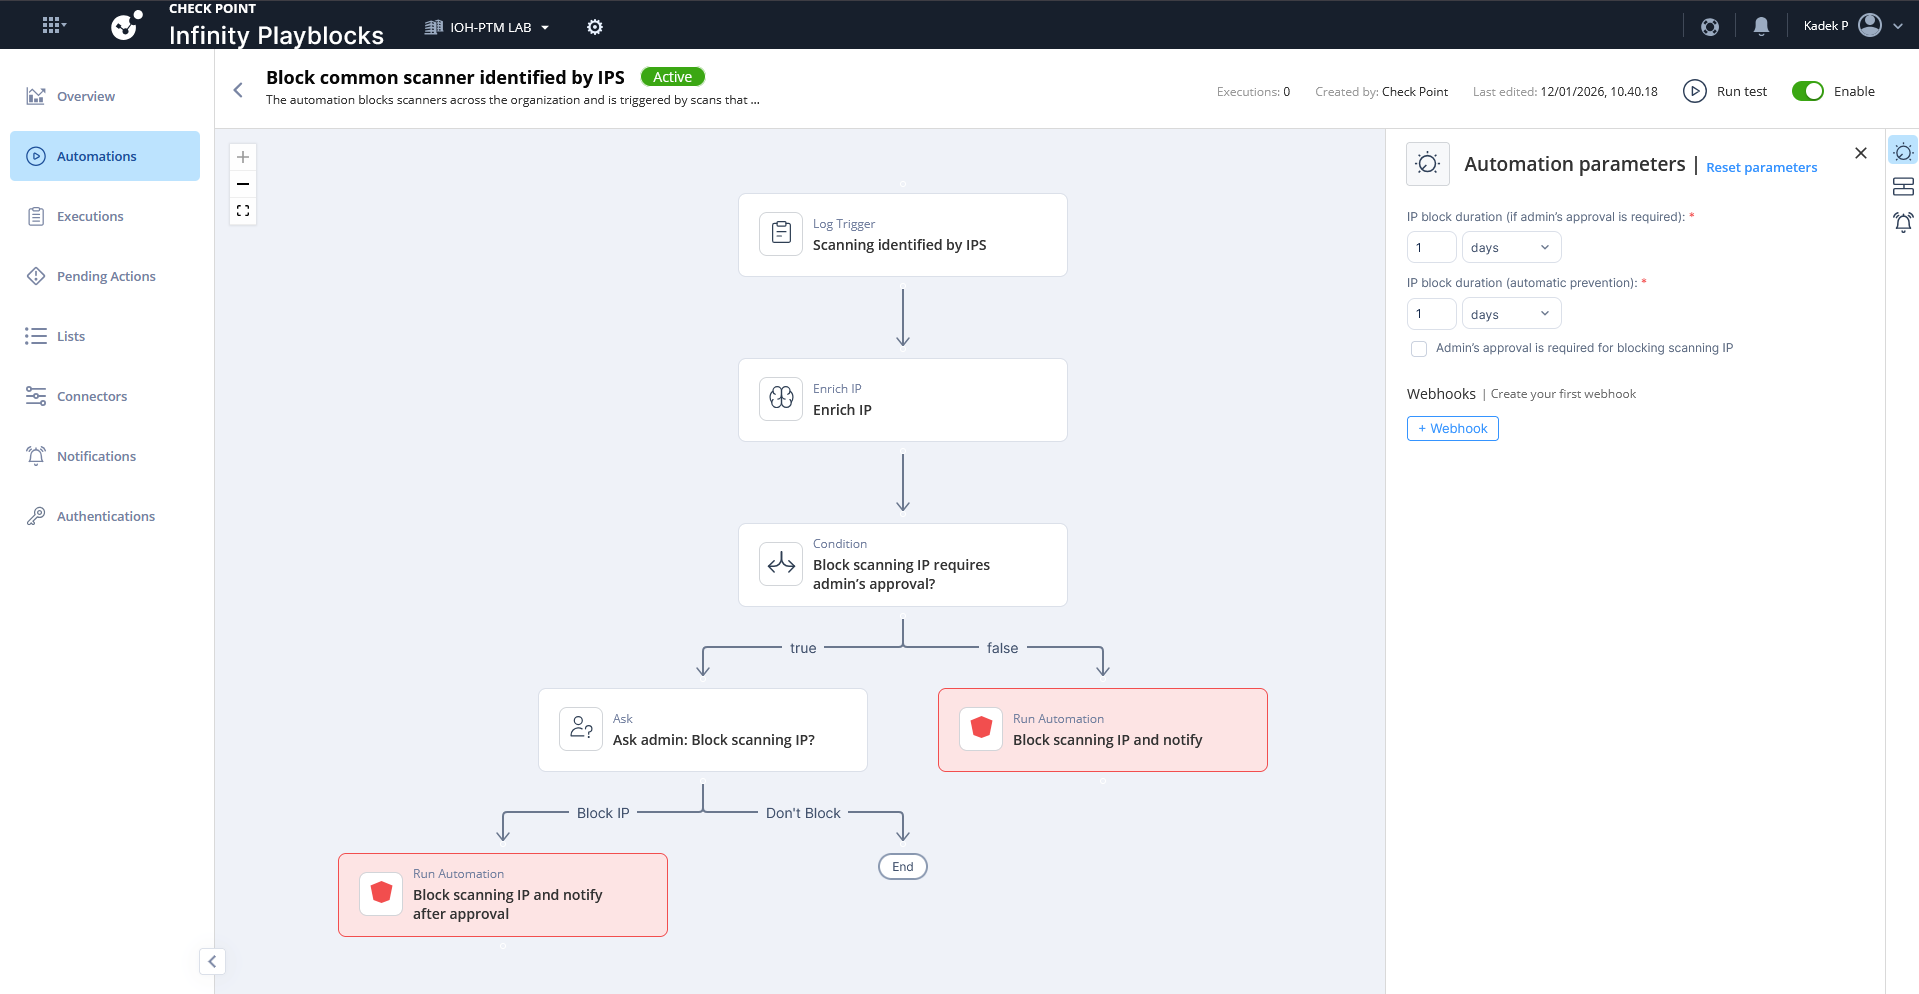This screenshot has height=994, width=1919.
Task: Open the help support icon in header
Action: 1710,26
